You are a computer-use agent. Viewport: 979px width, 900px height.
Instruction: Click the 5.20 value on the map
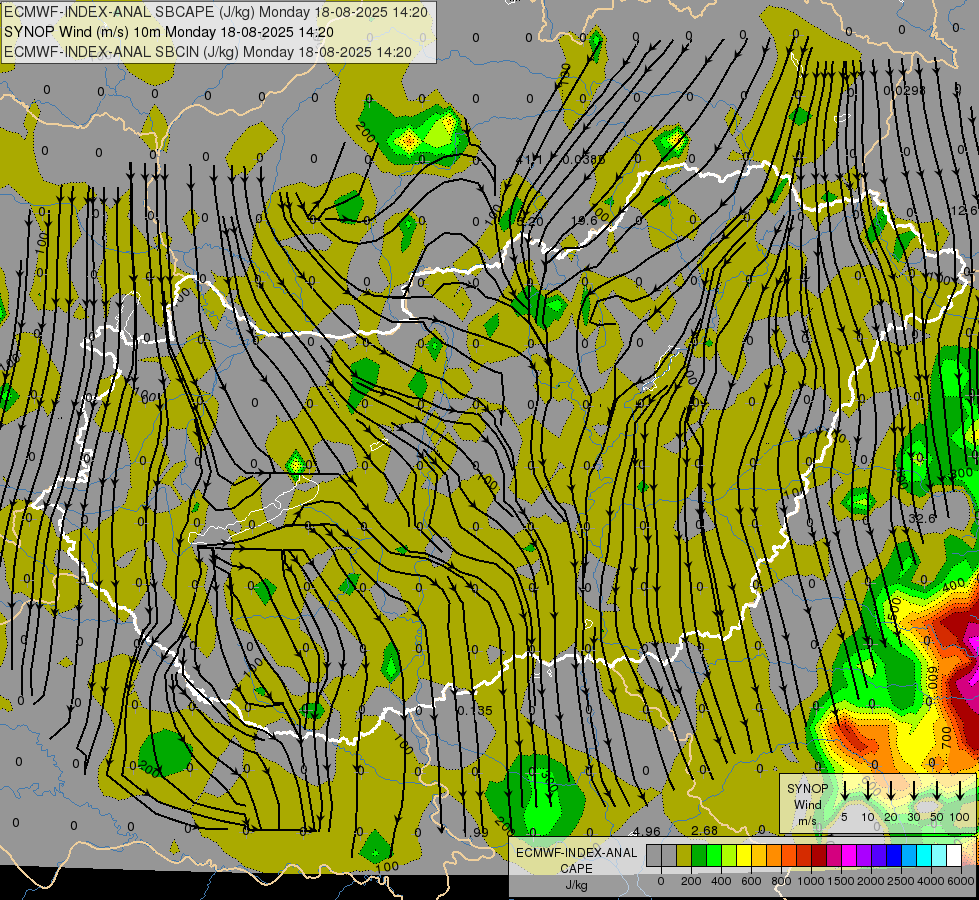(529, 221)
